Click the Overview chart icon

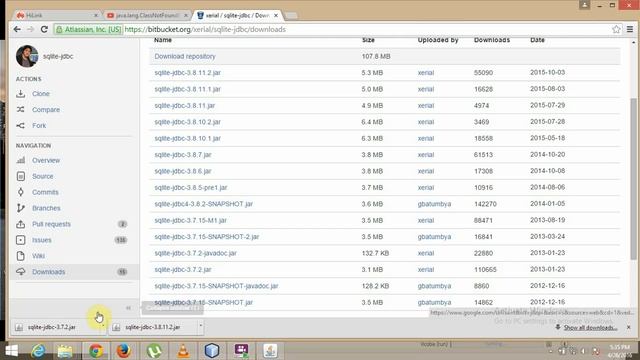pyautogui.click(x=20, y=160)
